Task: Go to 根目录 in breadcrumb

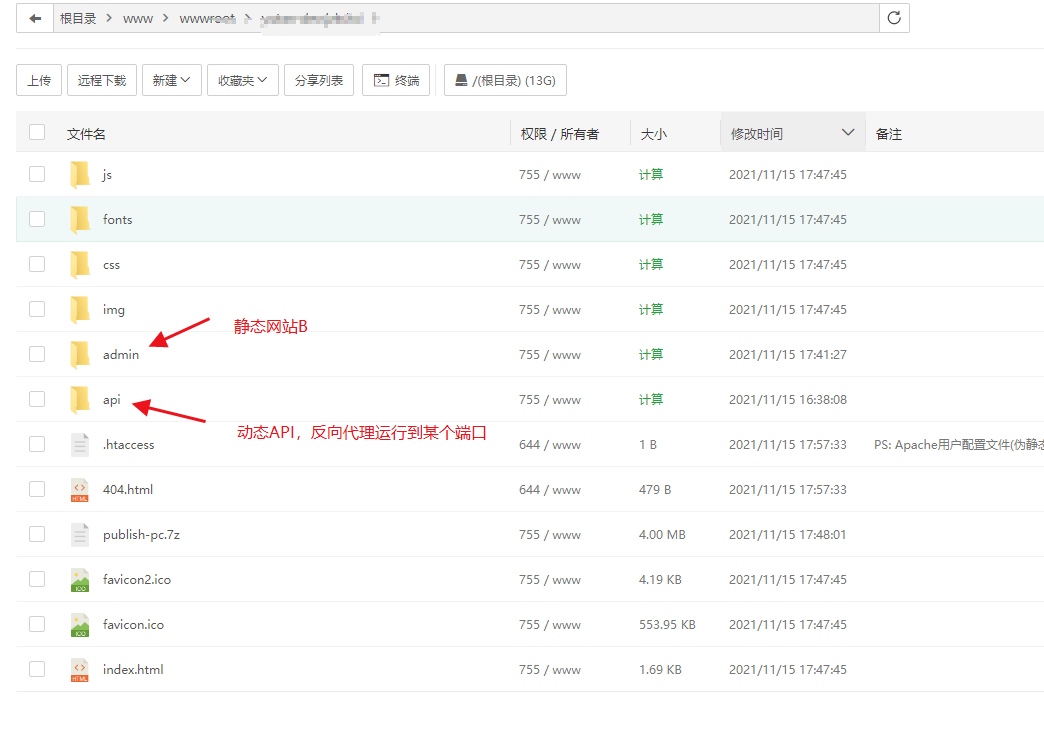Action: click(78, 19)
